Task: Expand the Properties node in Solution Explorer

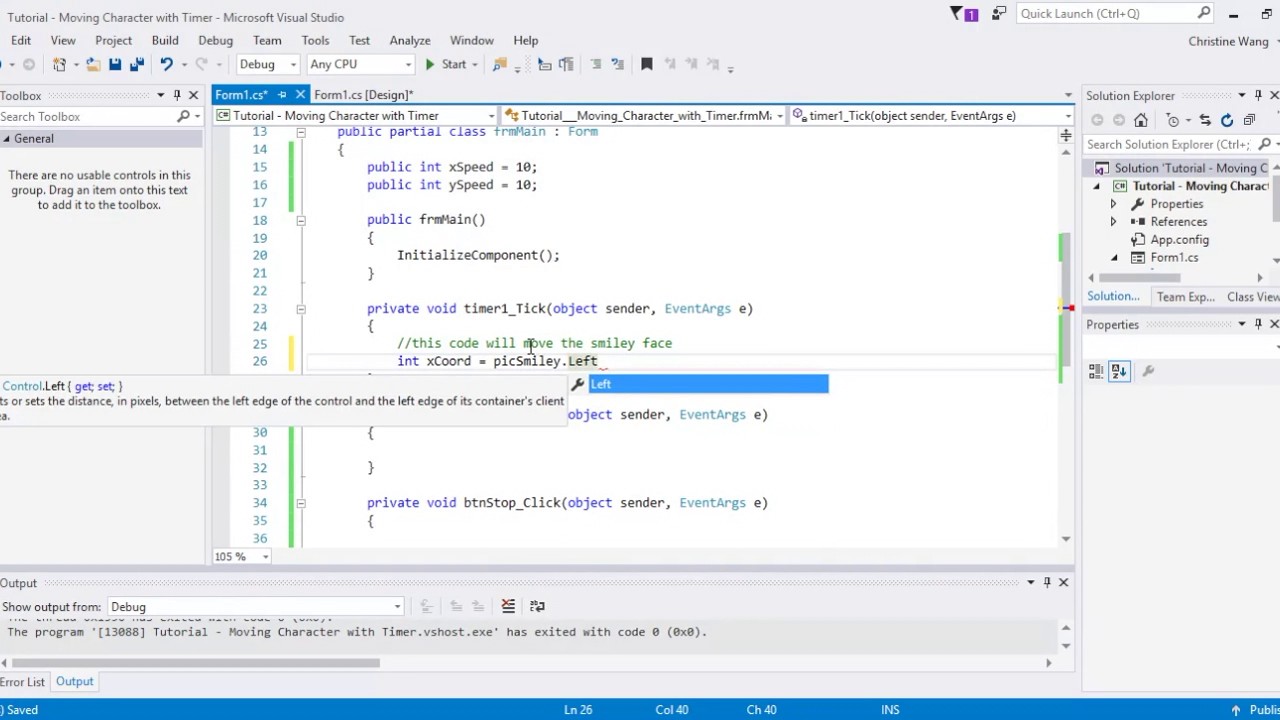Action: 1113,204
